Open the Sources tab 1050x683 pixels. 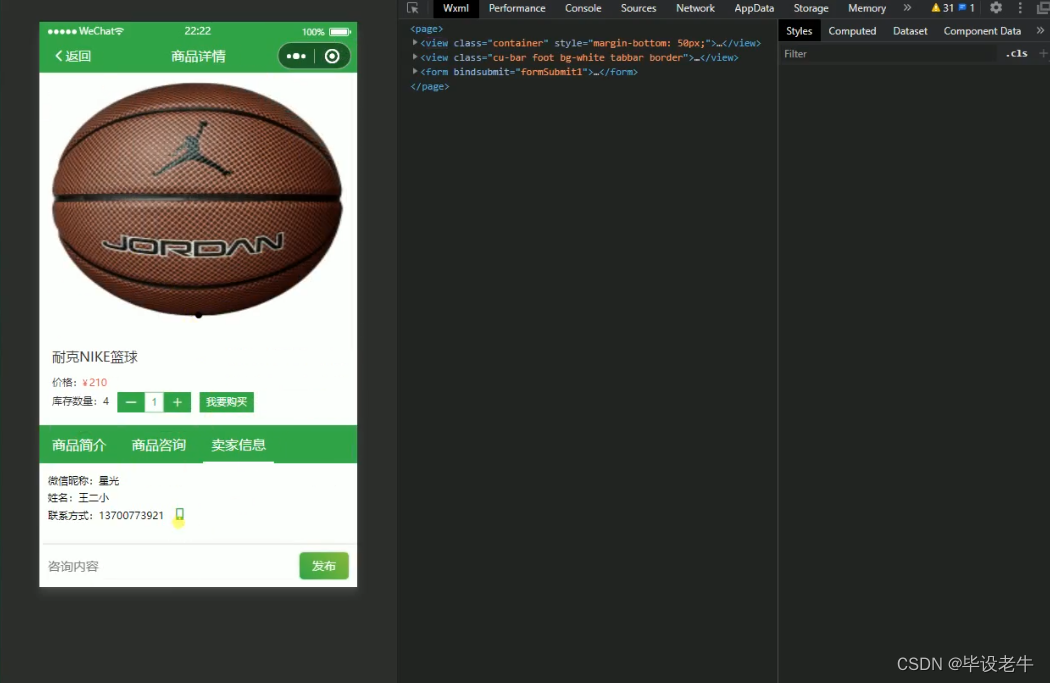(x=638, y=8)
